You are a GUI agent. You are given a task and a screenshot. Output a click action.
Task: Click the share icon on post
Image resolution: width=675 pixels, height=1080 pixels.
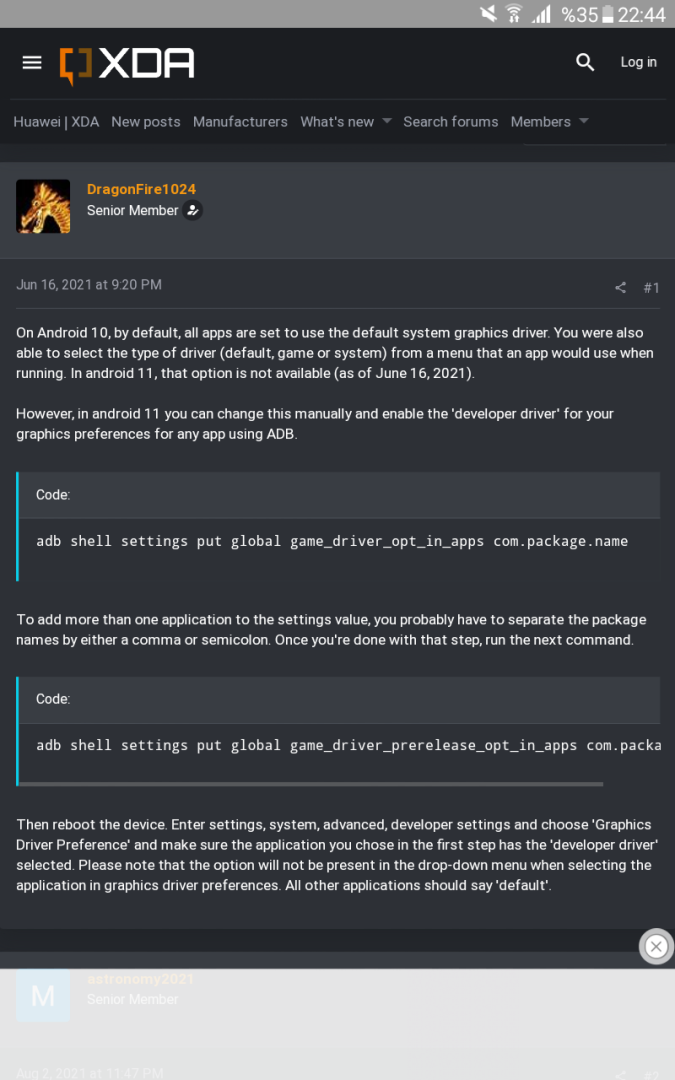(x=620, y=288)
